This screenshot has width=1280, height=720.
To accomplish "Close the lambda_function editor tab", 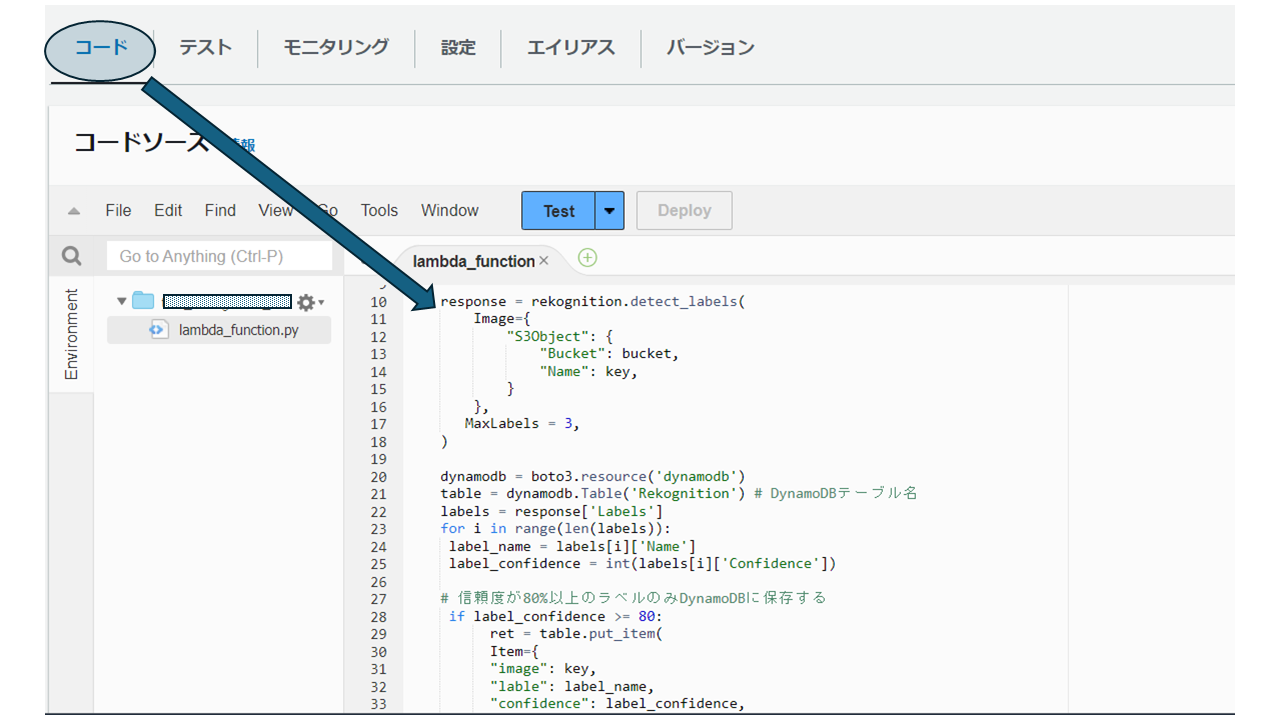I will coord(543,258).
